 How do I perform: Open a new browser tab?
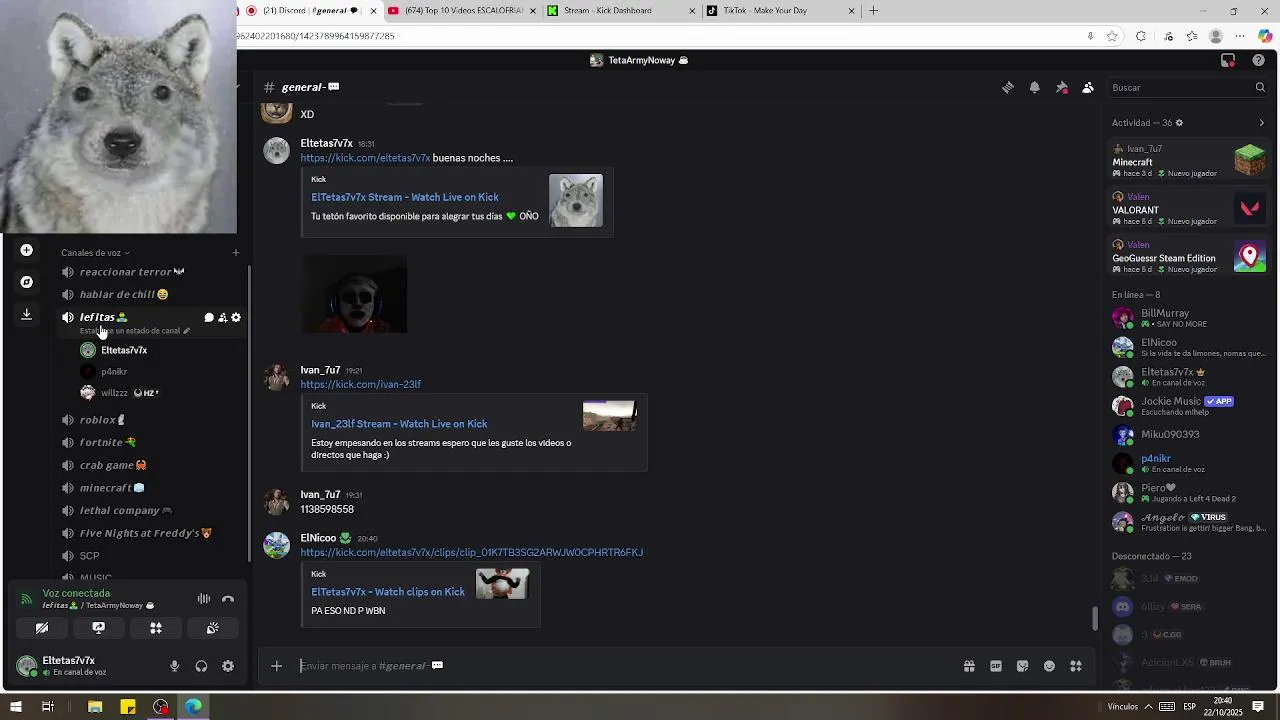tap(874, 11)
